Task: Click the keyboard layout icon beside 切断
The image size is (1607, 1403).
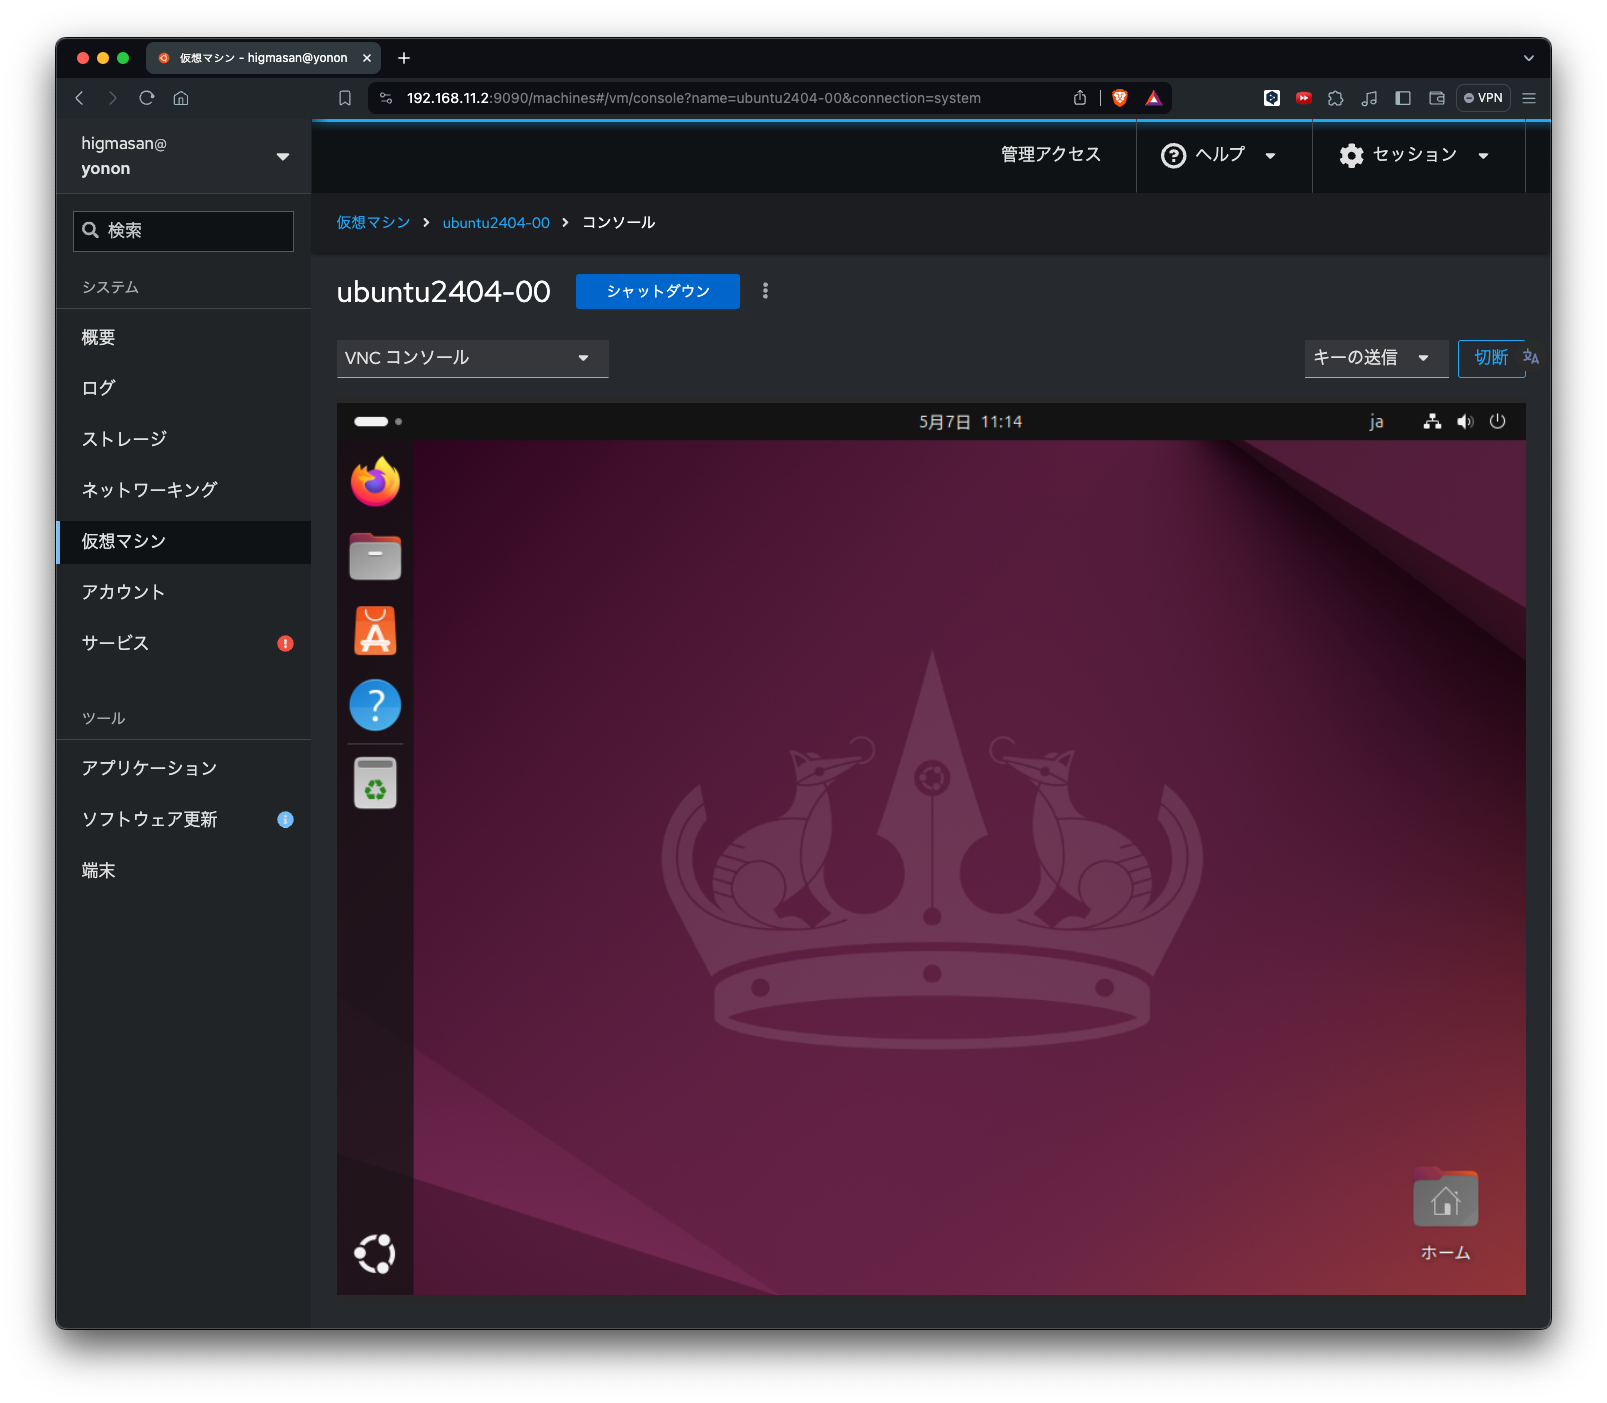Action: coord(1532,358)
